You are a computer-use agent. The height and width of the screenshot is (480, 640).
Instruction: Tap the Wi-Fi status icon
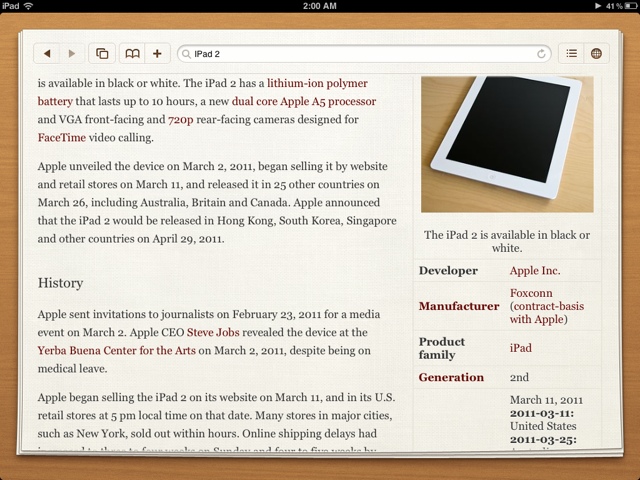28,6
